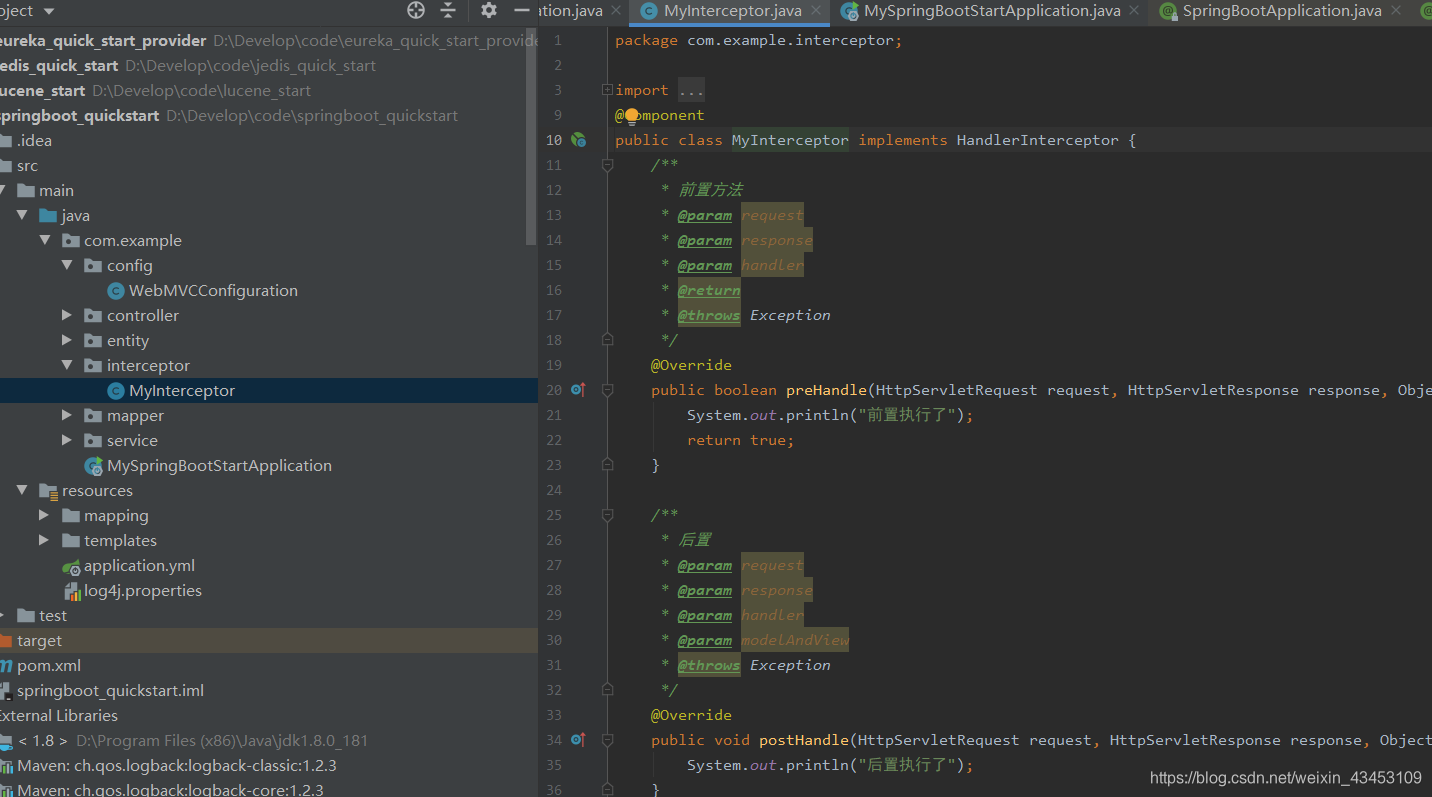Collapse the java folder arrow
1432x797 pixels.
(22, 215)
